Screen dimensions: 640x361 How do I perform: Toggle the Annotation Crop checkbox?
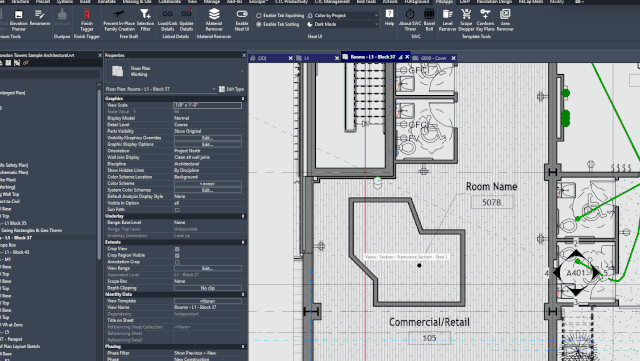[177, 262]
